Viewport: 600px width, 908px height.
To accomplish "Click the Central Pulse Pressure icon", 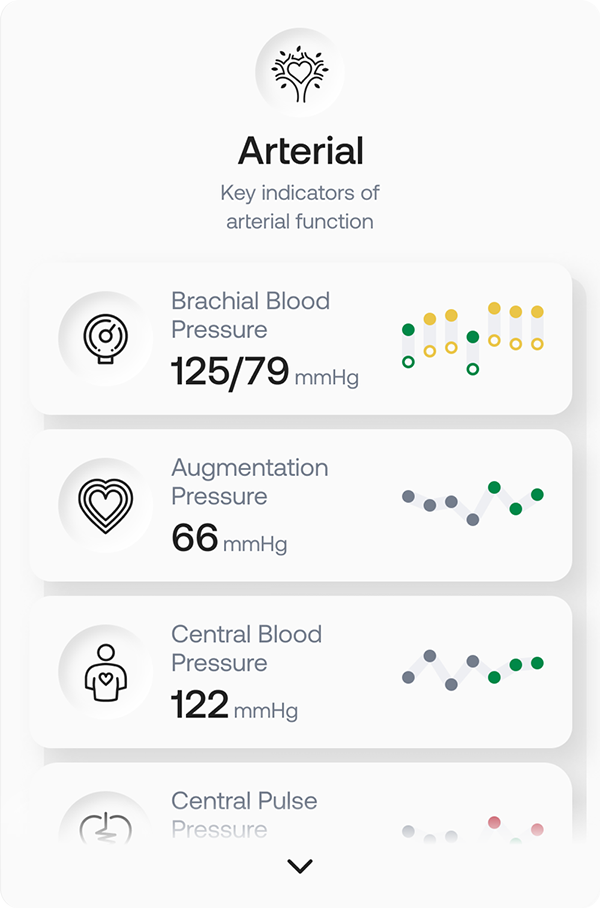I will click(x=105, y=828).
